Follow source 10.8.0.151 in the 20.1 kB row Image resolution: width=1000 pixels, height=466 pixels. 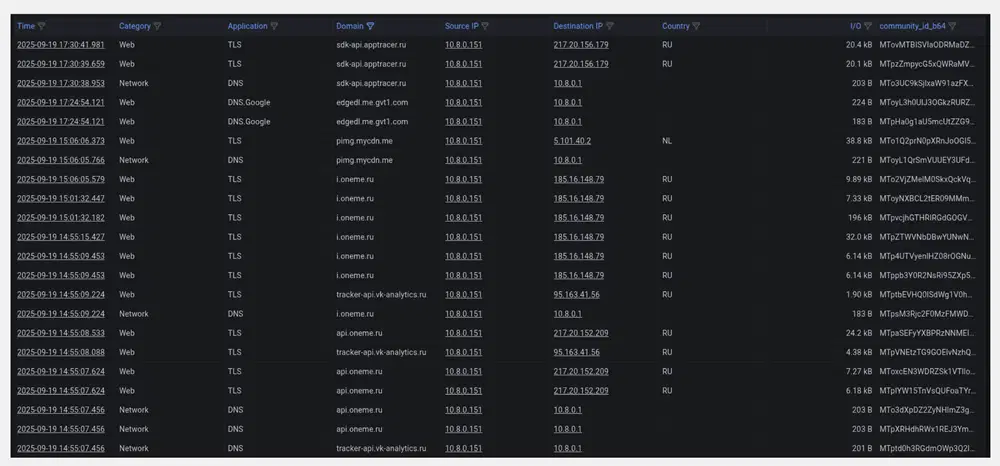pyautogui.click(x=464, y=64)
